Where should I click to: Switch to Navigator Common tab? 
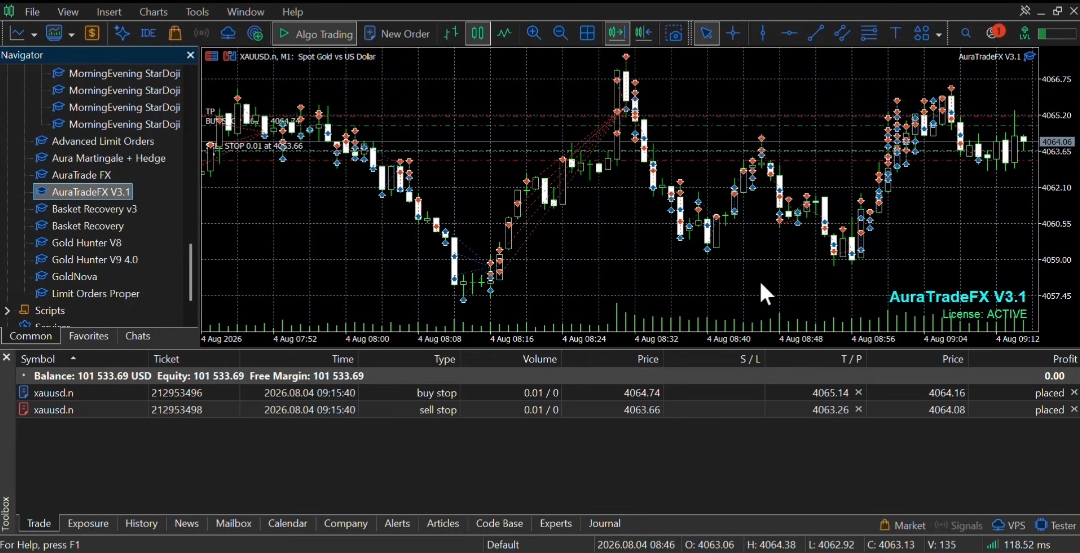[x=30, y=336]
